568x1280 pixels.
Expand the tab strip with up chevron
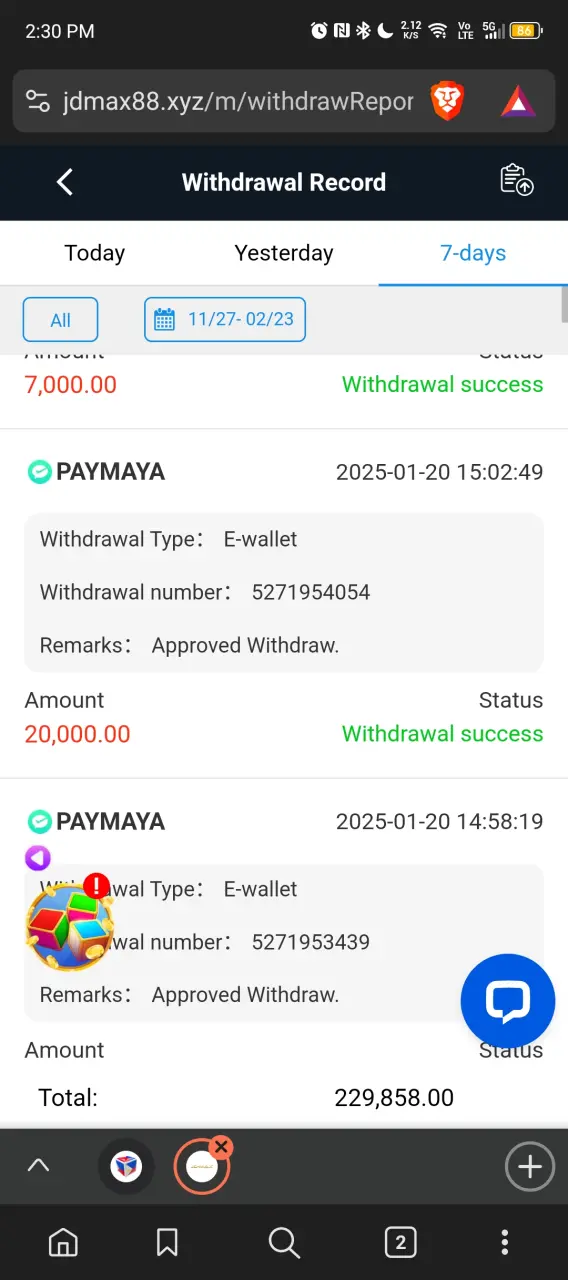[38, 1165]
